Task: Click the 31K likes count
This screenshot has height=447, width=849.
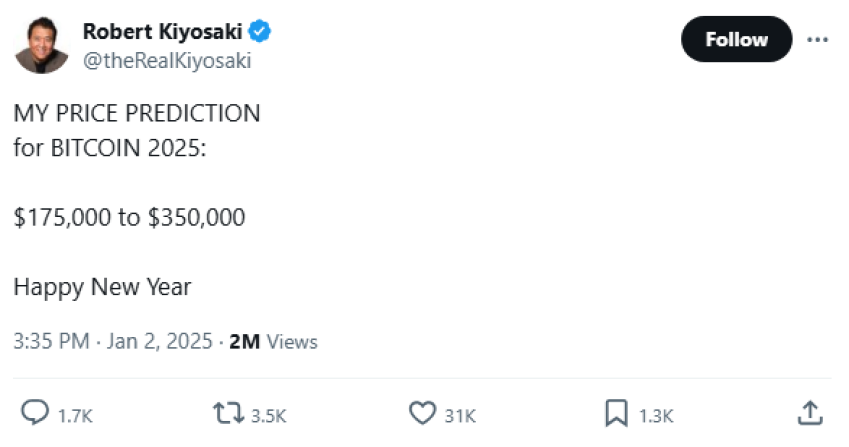Action: (459, 414)
